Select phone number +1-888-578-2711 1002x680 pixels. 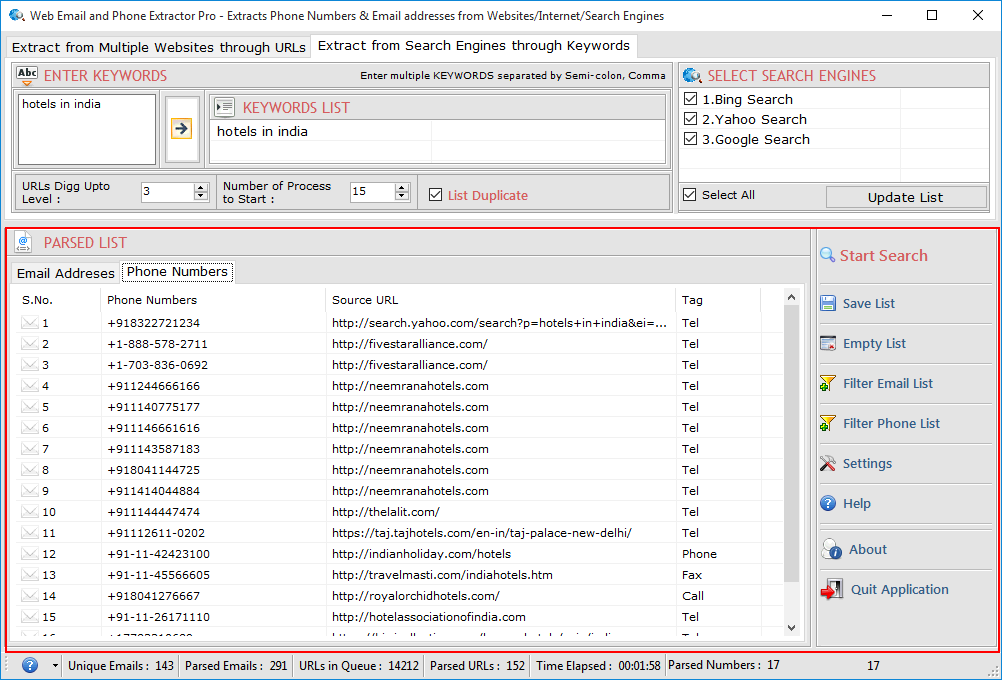pos(157,344)
